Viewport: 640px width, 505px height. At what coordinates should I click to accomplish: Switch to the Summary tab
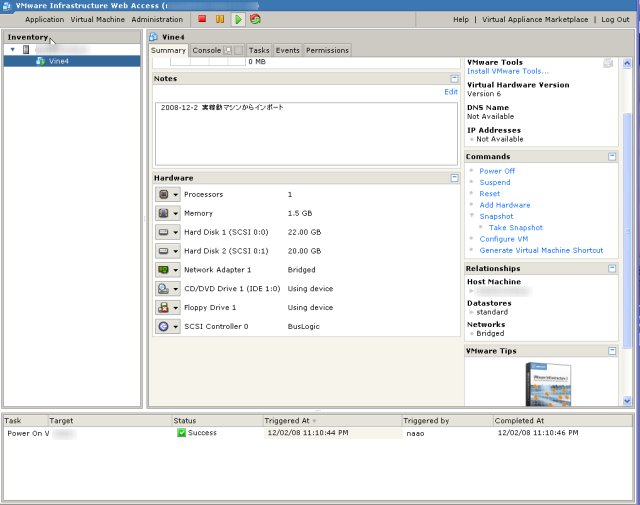point(168,50)
